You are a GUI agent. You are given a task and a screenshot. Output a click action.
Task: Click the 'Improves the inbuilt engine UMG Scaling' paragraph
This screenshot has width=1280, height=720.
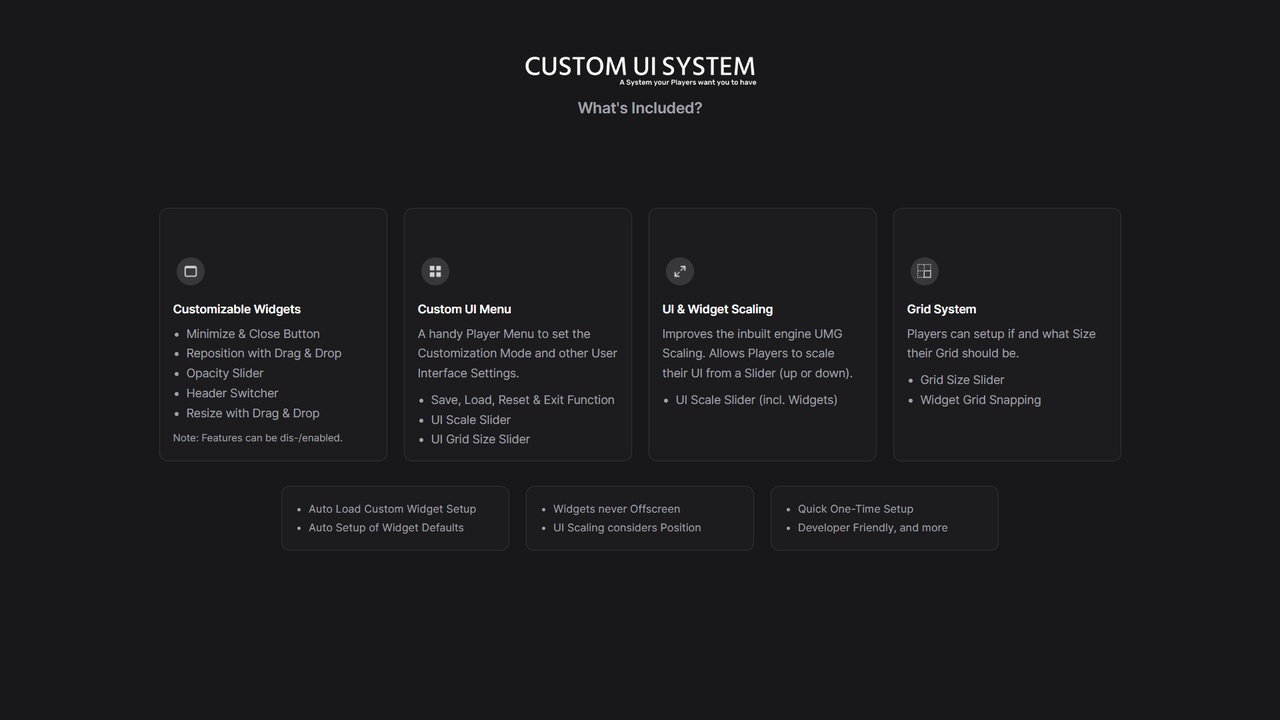[758, 353]
